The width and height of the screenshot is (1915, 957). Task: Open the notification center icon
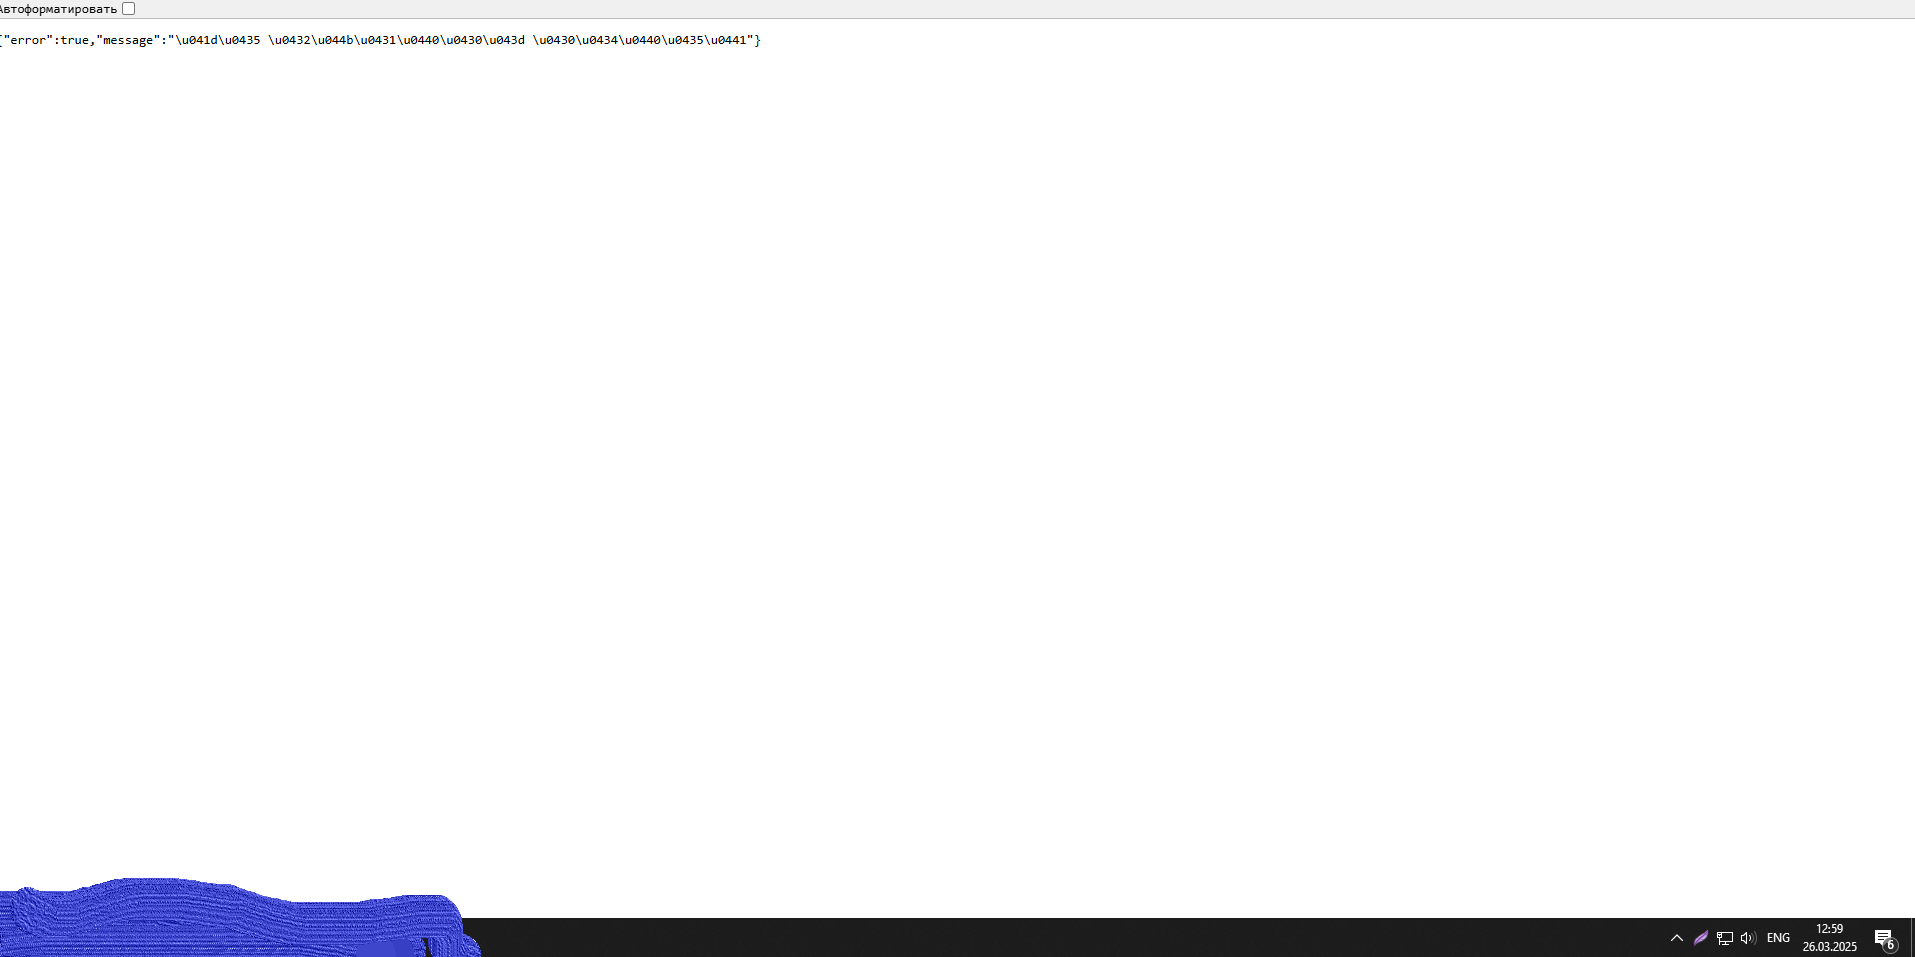coord(1883,937)
